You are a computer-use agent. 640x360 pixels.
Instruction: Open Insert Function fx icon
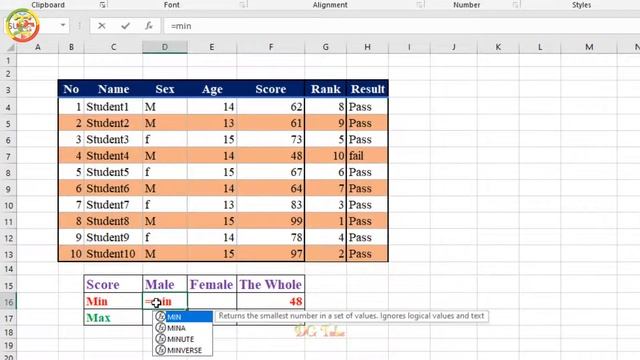click(149, 26)
